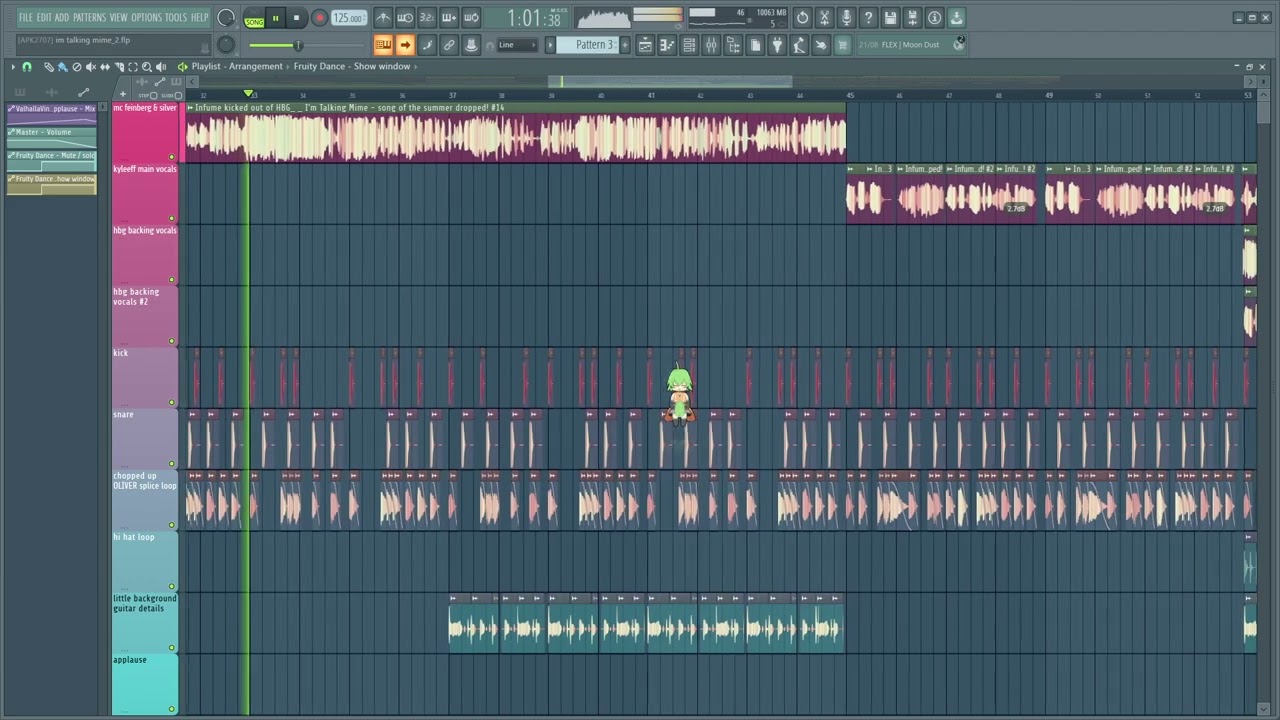The width and height of the screenshot is (1280, 720).
Task: Open the help question mark icon
Action: 868,18
